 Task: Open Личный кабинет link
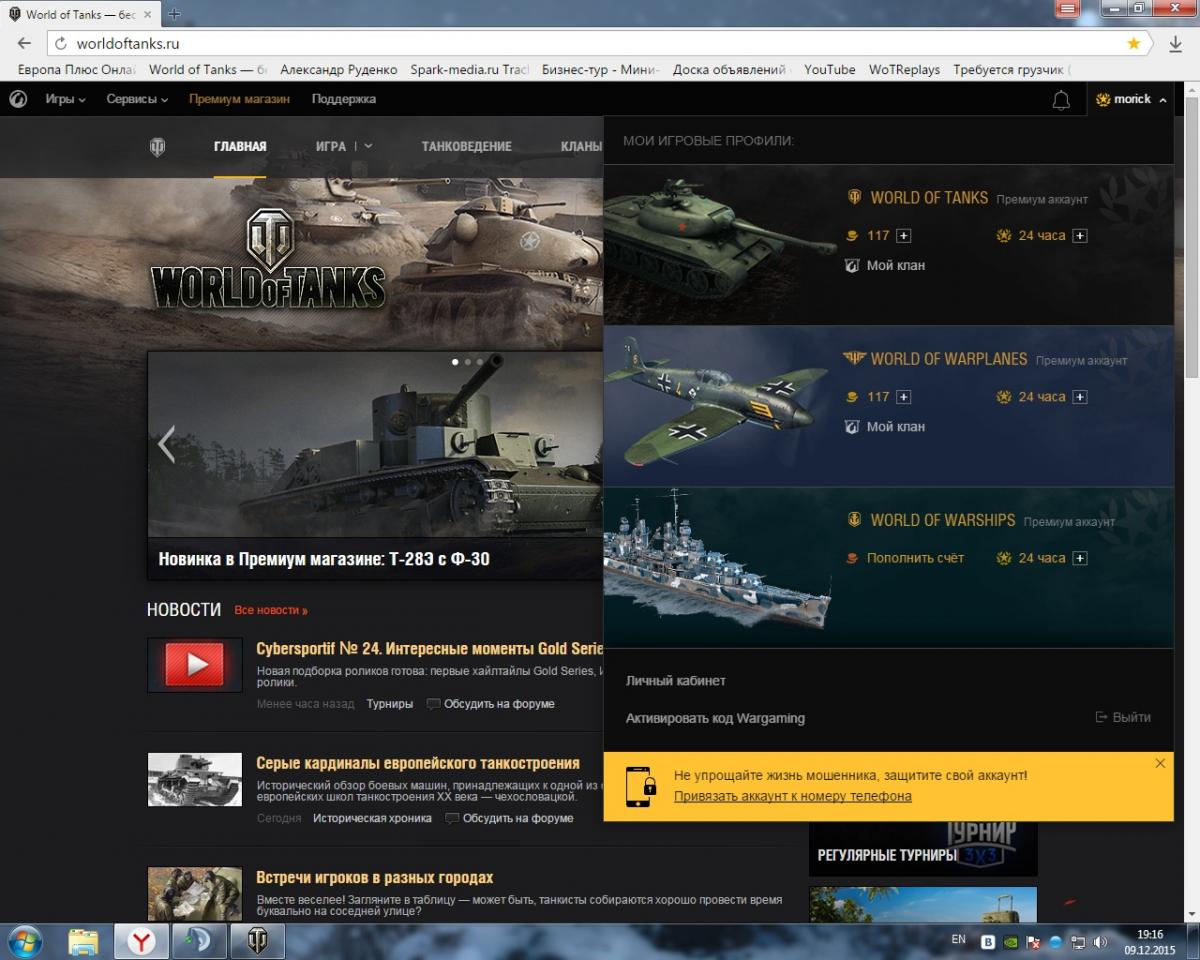[x=676, y=681]
